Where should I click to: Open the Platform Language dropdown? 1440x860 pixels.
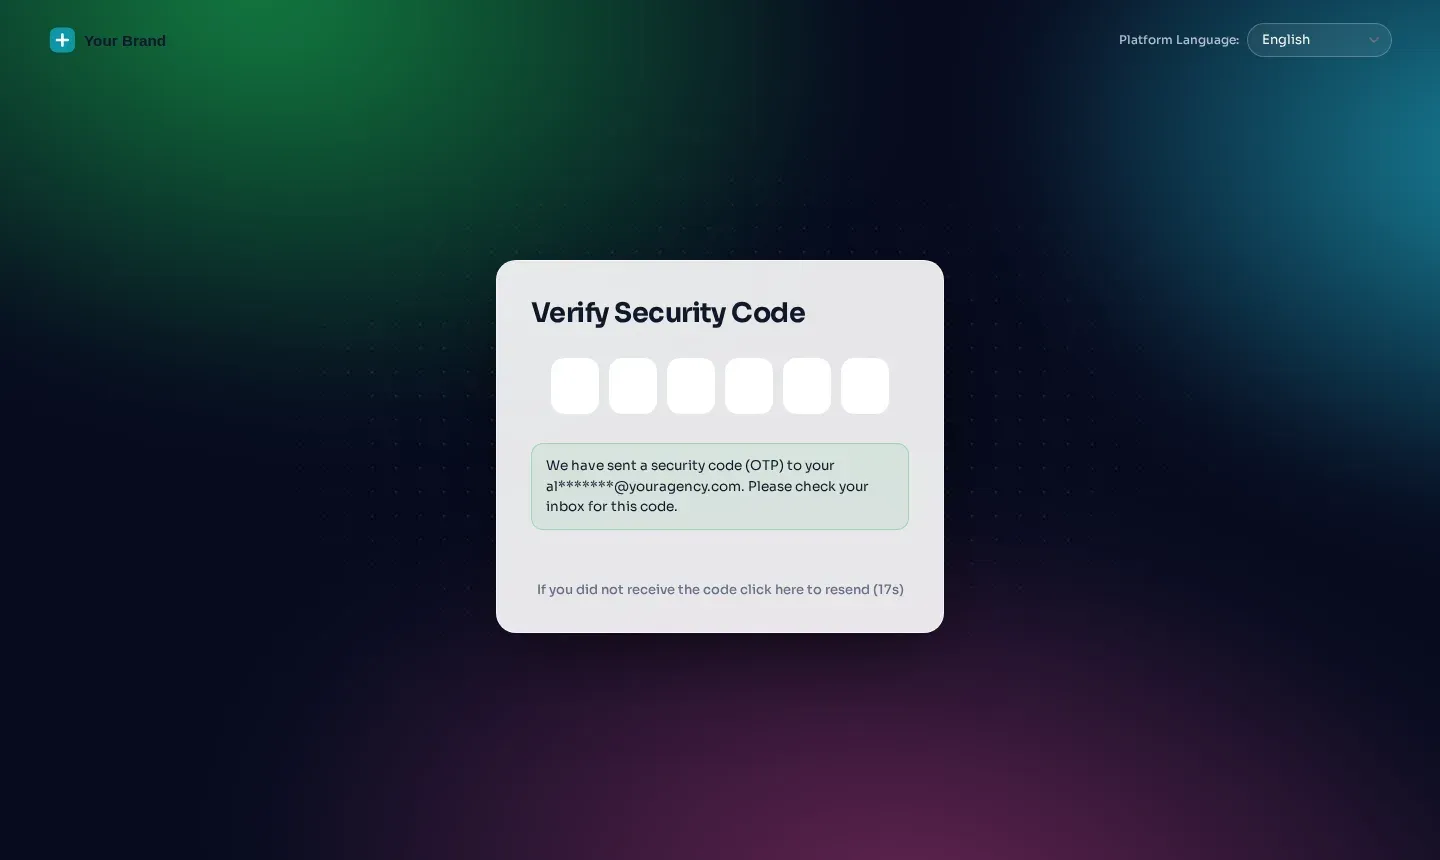pyautogui.click(x=1319, y=40)
